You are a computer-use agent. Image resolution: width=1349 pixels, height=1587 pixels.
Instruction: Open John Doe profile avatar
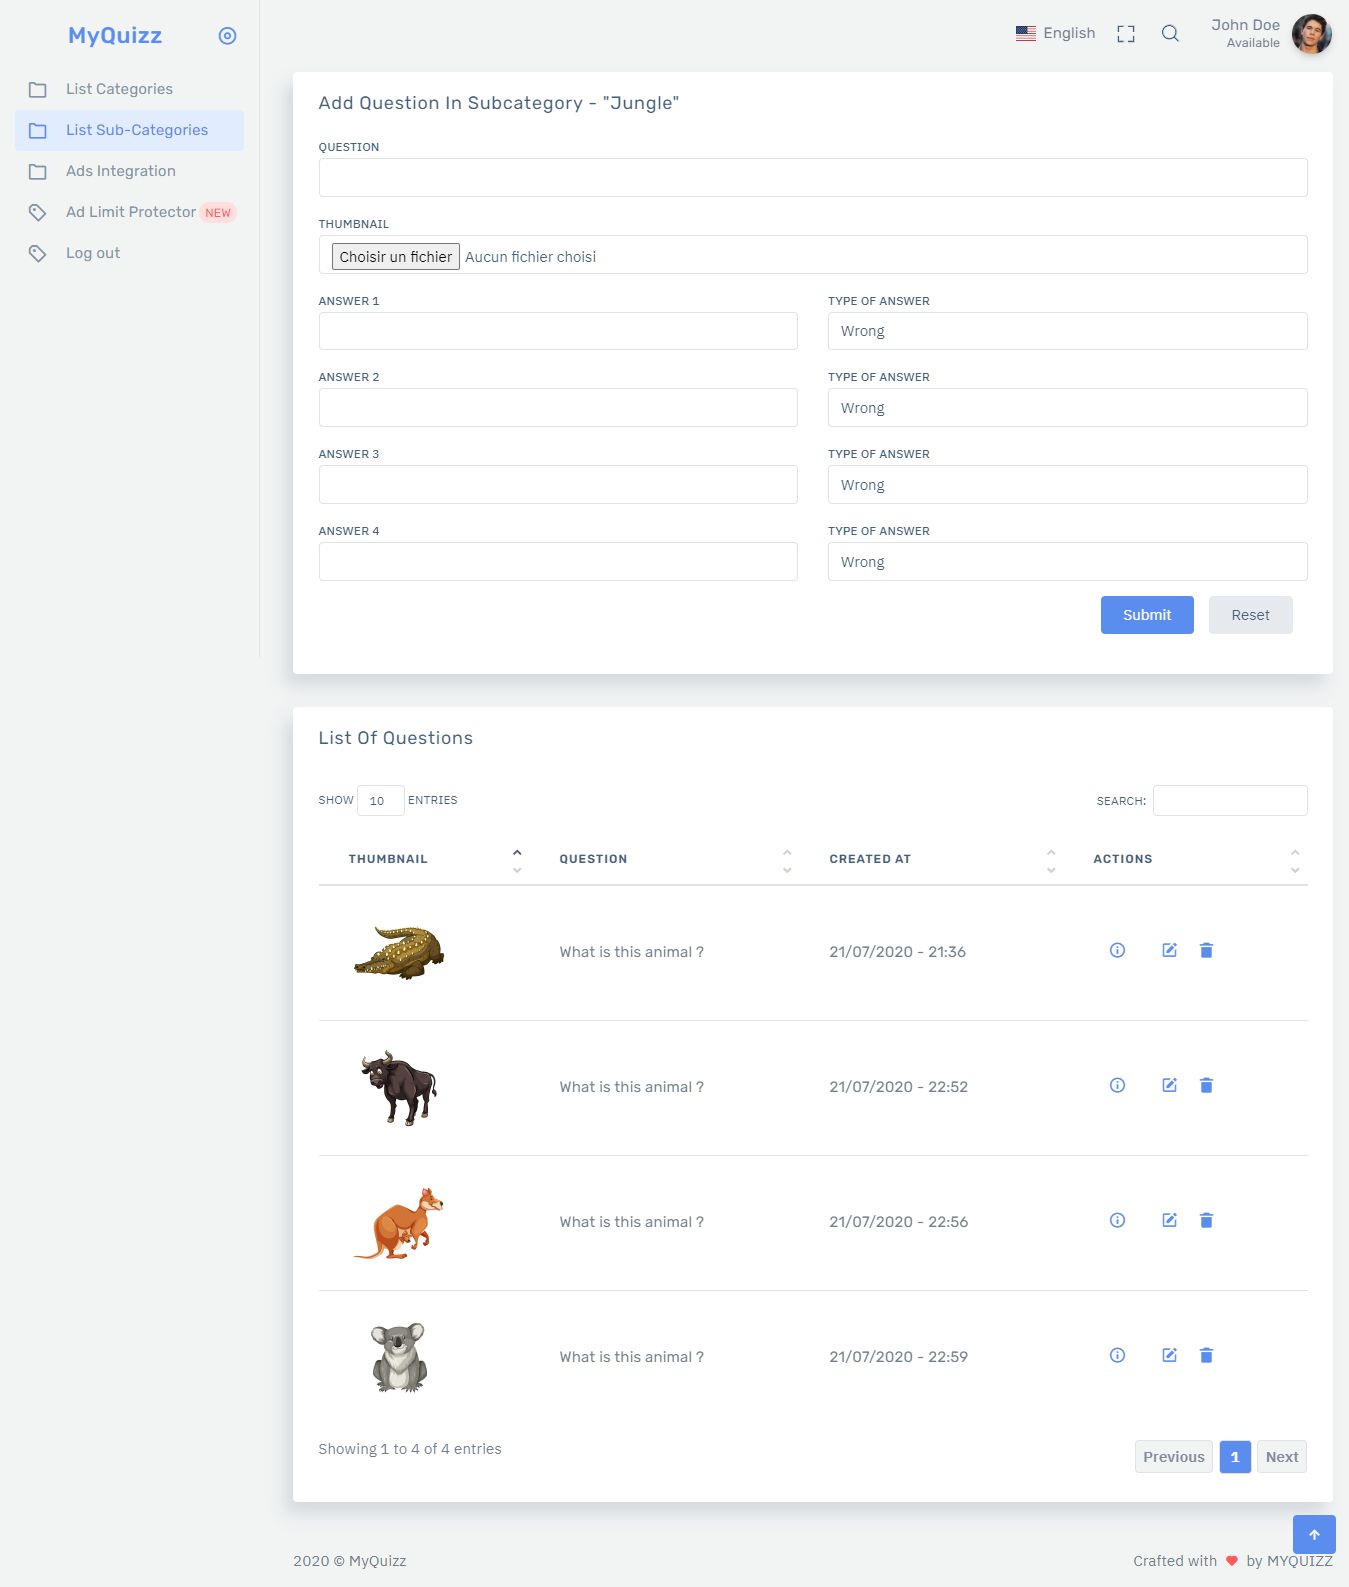[1311, 34]
